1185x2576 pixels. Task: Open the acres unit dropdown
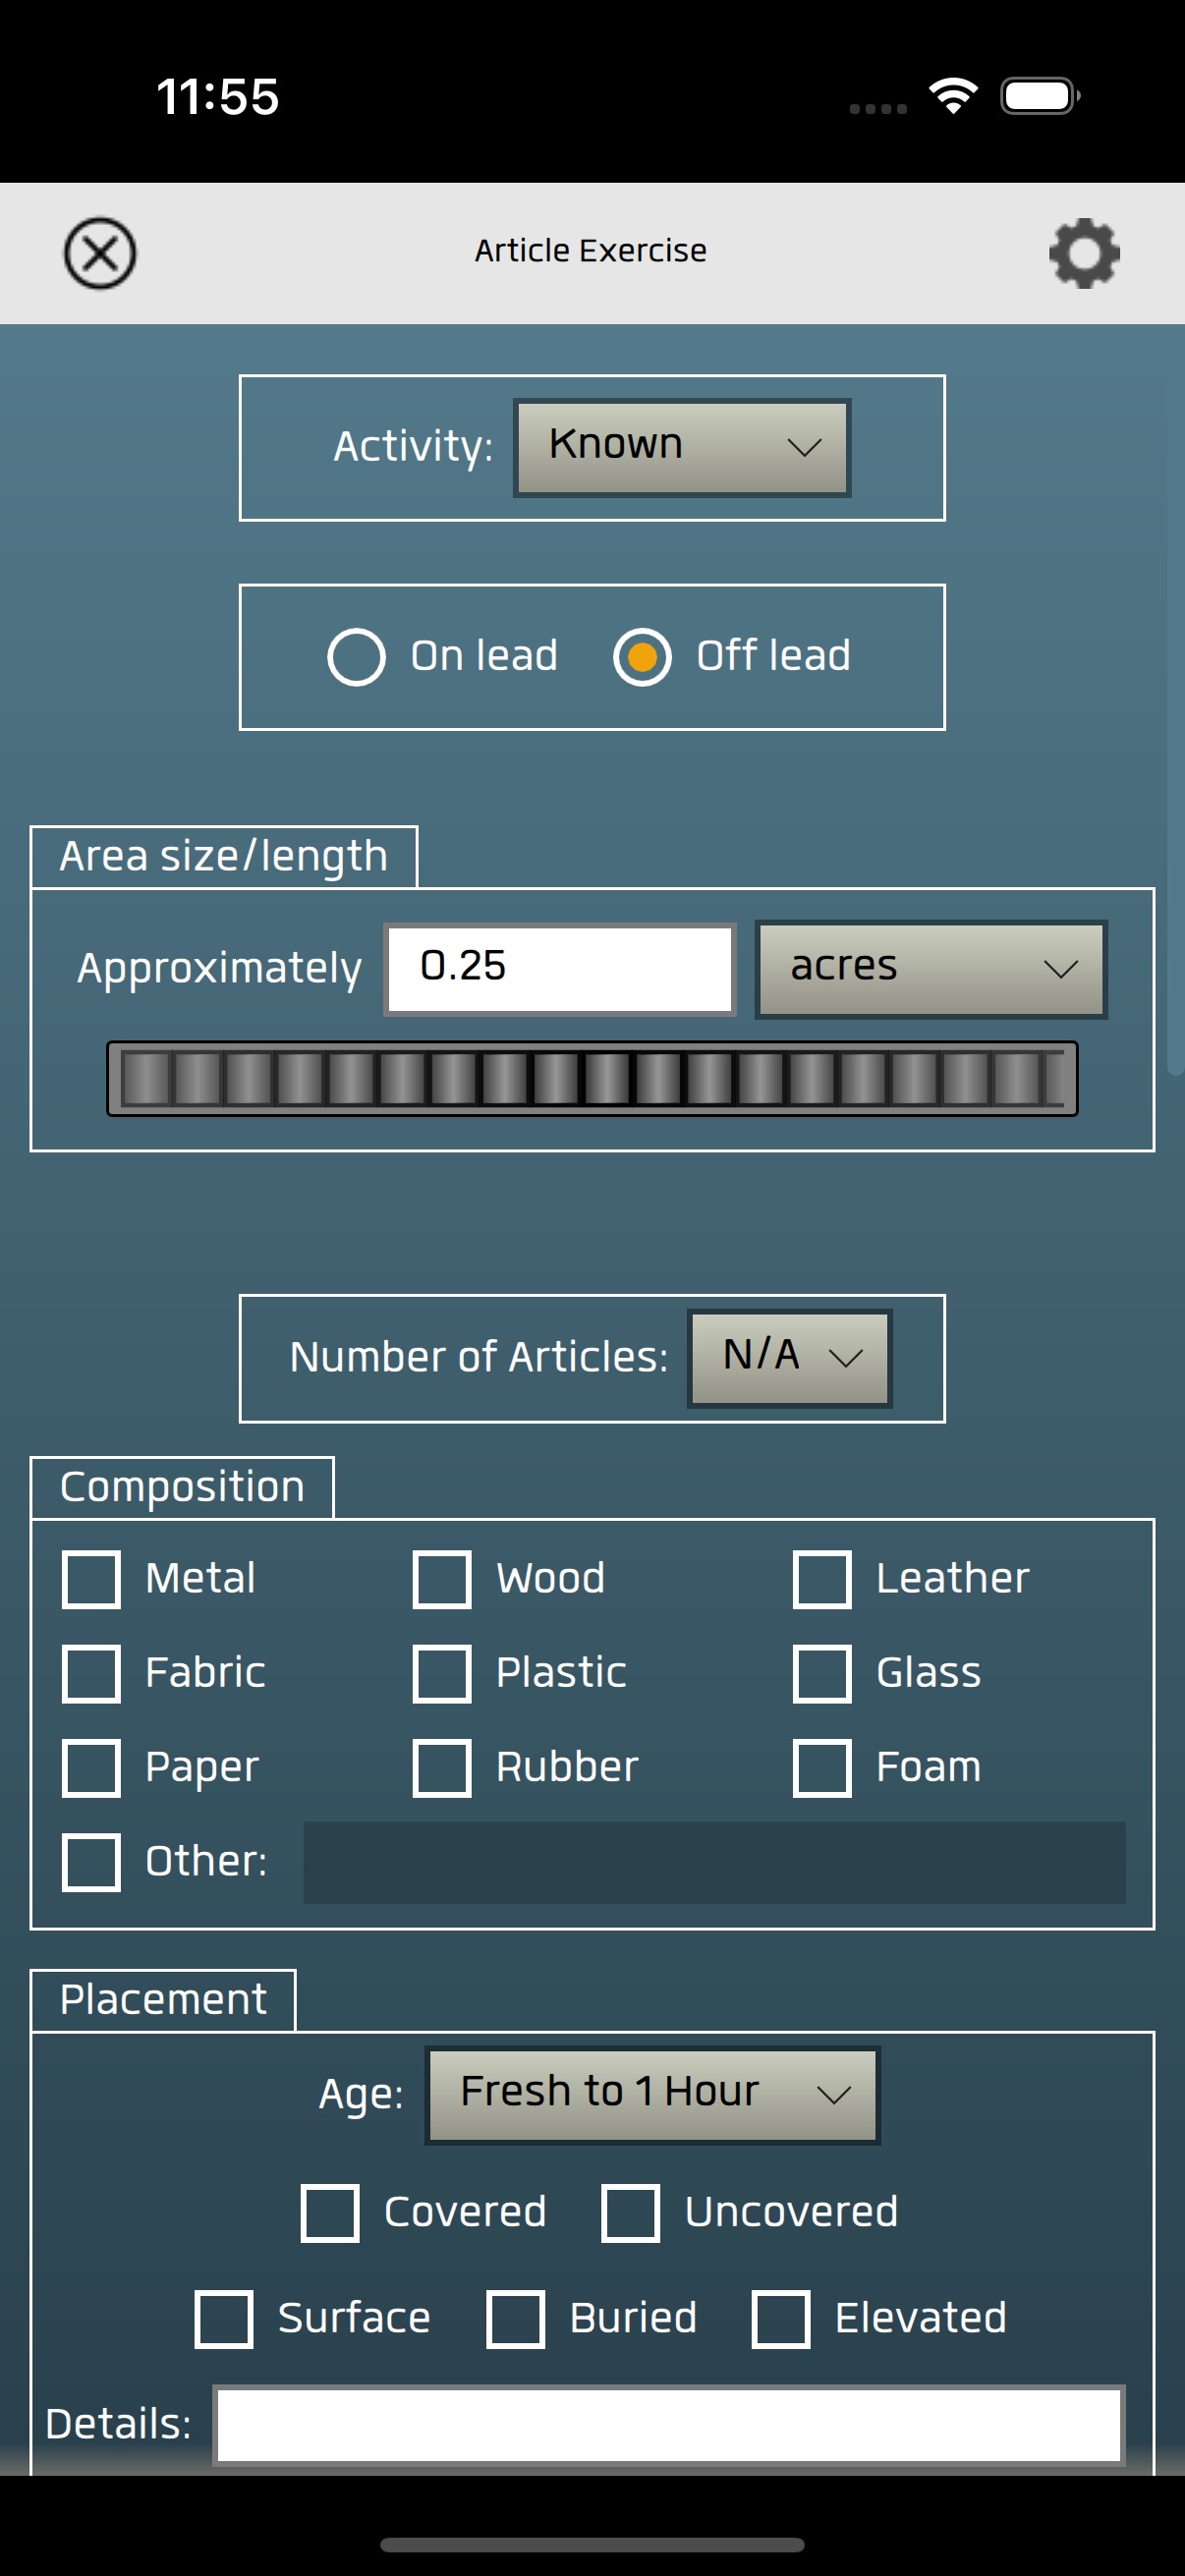click(931, 969)
